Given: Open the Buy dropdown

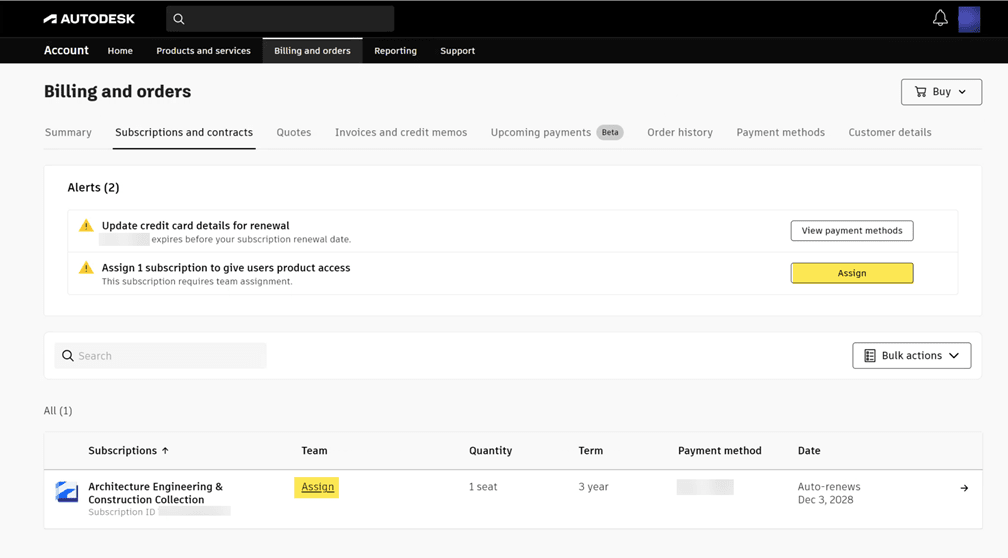Looking at the screenshot, I should tap(941, 92).
